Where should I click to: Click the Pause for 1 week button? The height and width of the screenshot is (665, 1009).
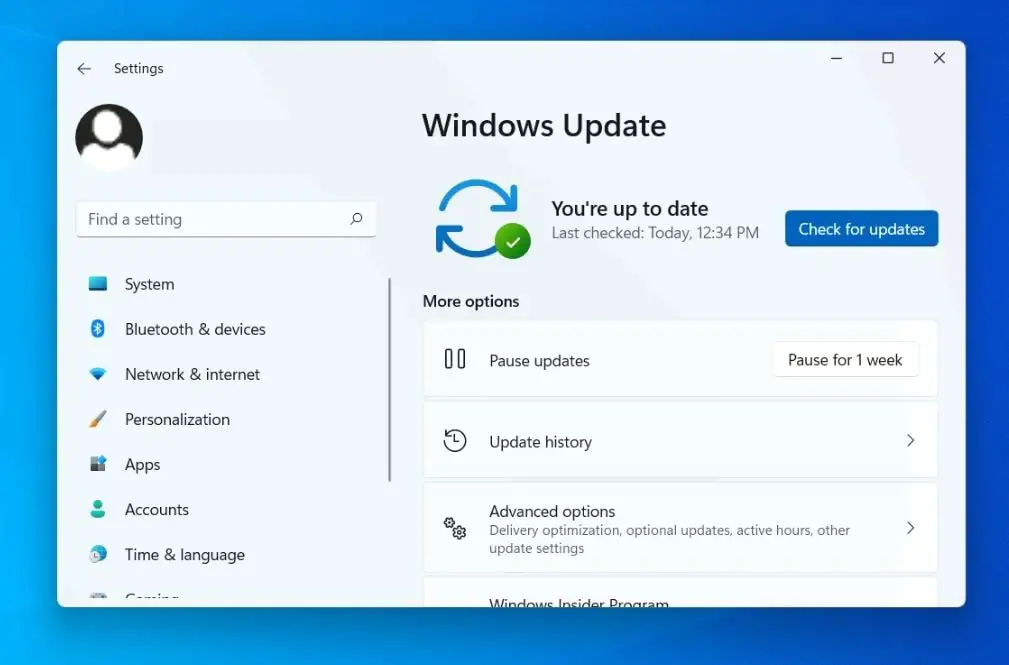pos(845,360)
